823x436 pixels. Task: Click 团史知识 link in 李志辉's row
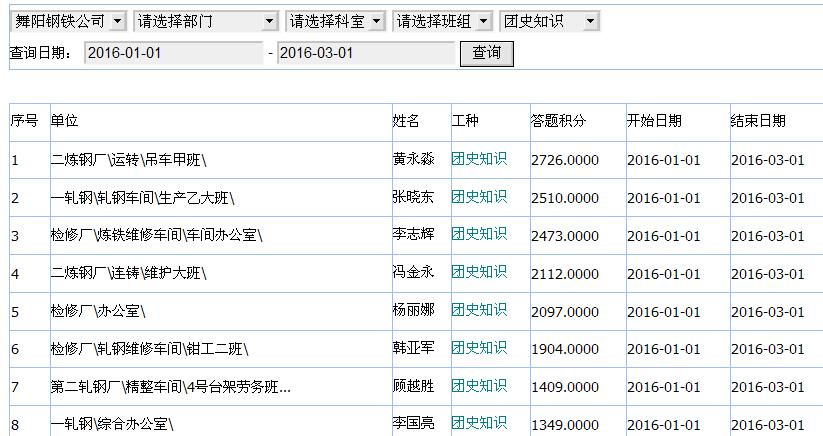coord(479,234)
